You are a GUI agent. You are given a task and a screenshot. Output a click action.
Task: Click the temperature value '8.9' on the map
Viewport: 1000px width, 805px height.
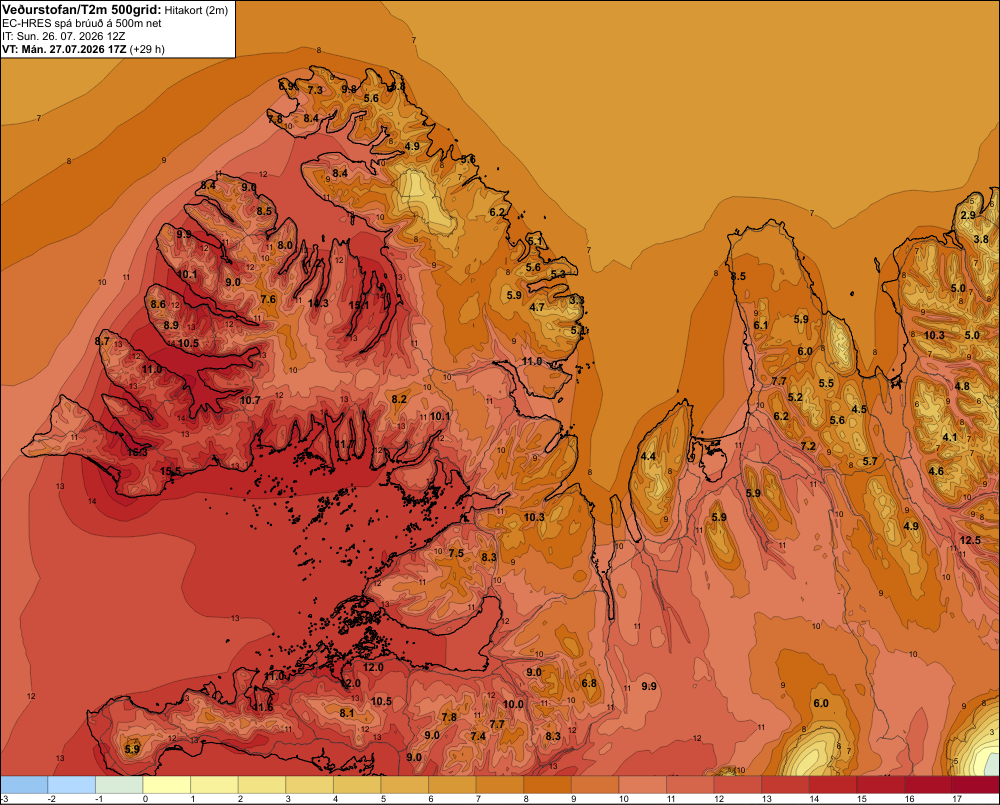click(x=171, y=325)
